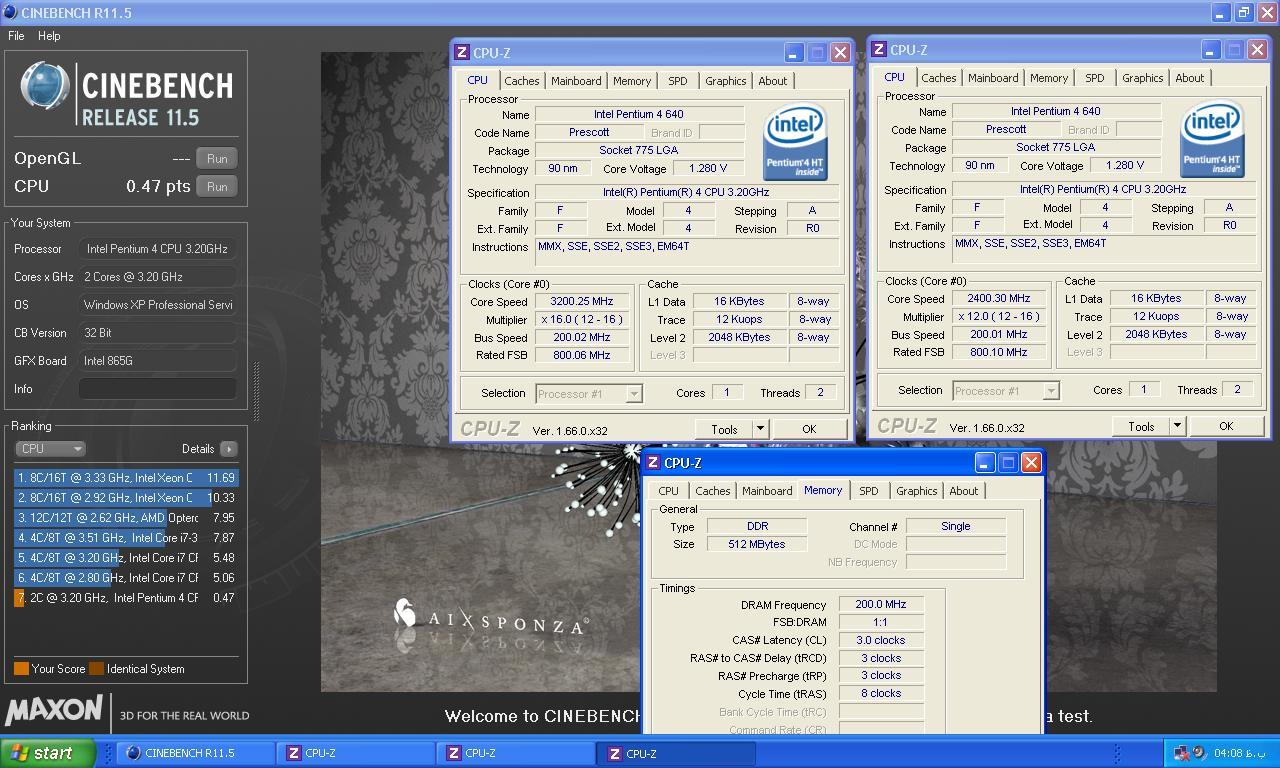Viewport: 1280px width, 768px height.
Task: Click OK in right CPU-Z window
Action: click(x=1226, y=426)
